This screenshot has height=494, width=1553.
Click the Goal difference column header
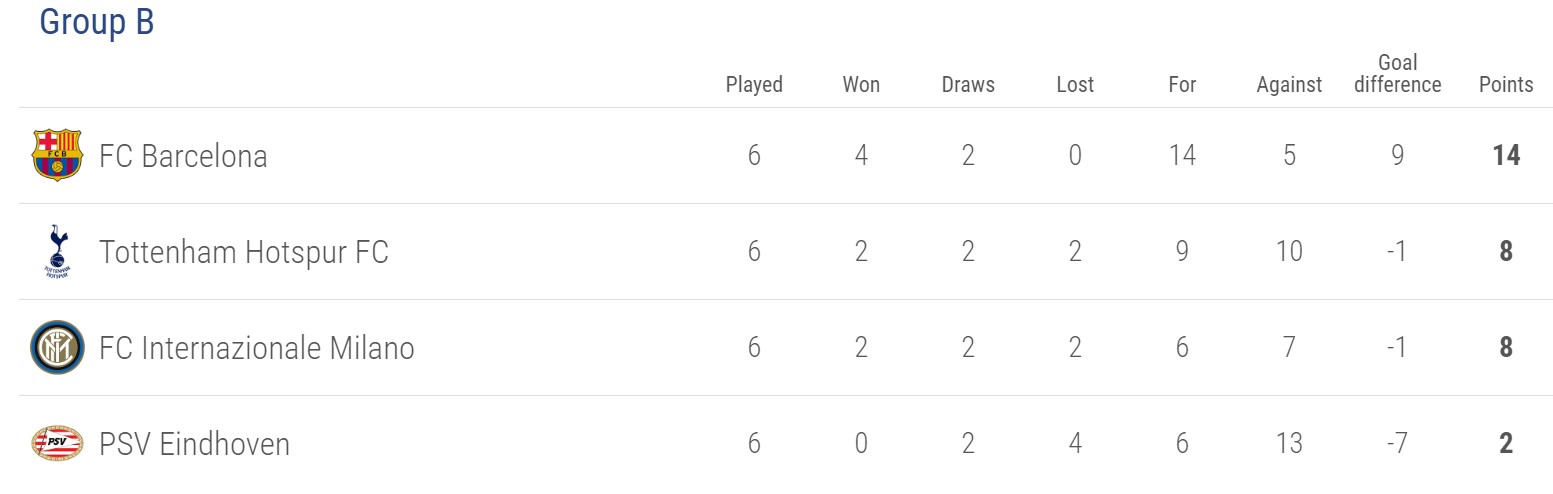tap(1397, 74)
